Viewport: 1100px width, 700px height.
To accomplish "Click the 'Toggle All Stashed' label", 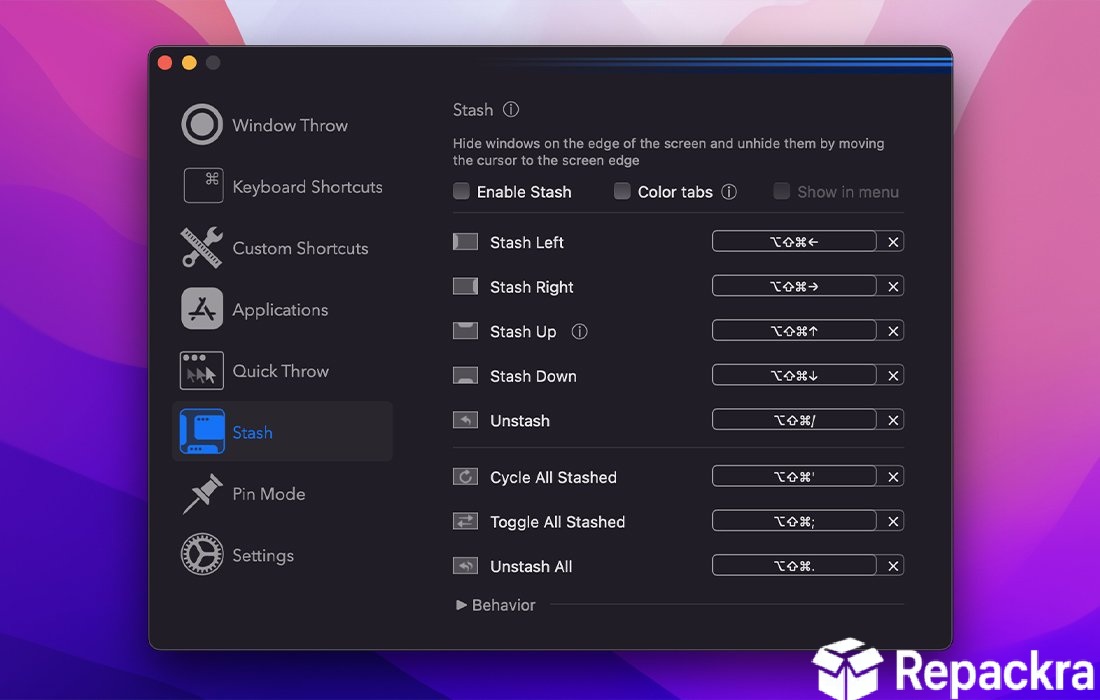I will point(557,522).
